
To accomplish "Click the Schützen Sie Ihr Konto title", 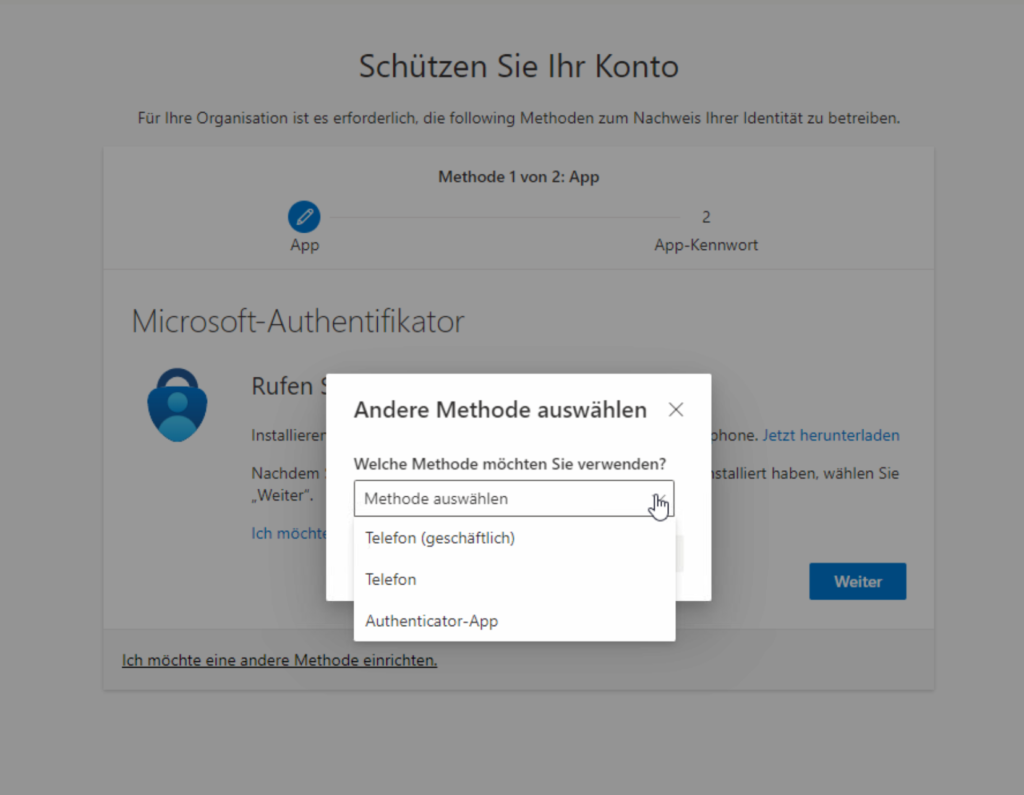I will click(x=519, y=67).
